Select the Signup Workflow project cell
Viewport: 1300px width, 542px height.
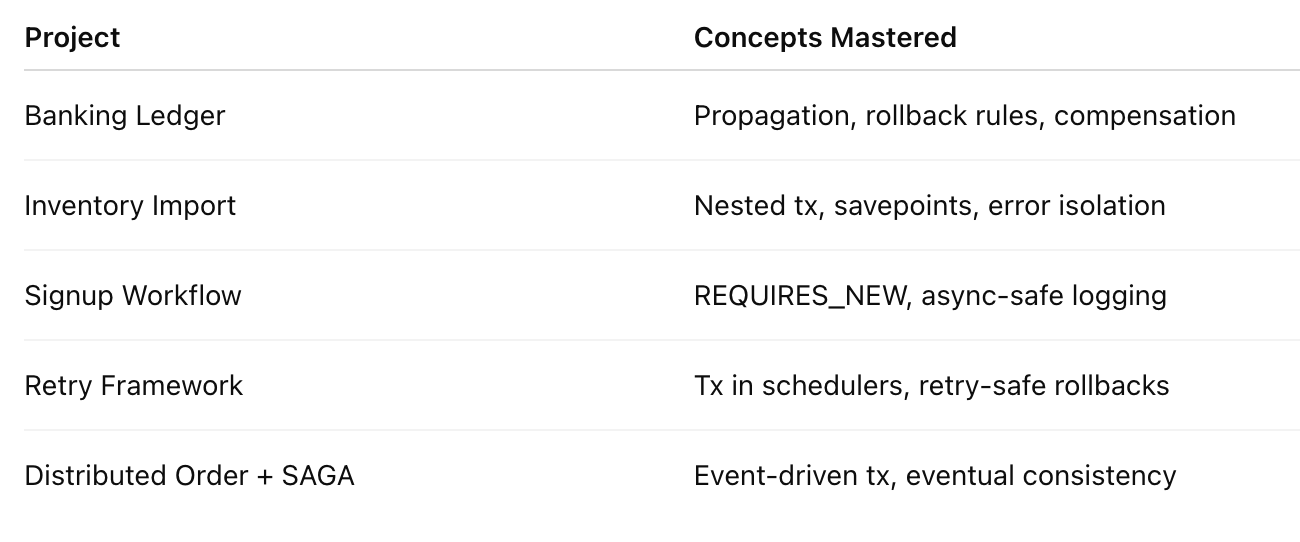[133, 296]
